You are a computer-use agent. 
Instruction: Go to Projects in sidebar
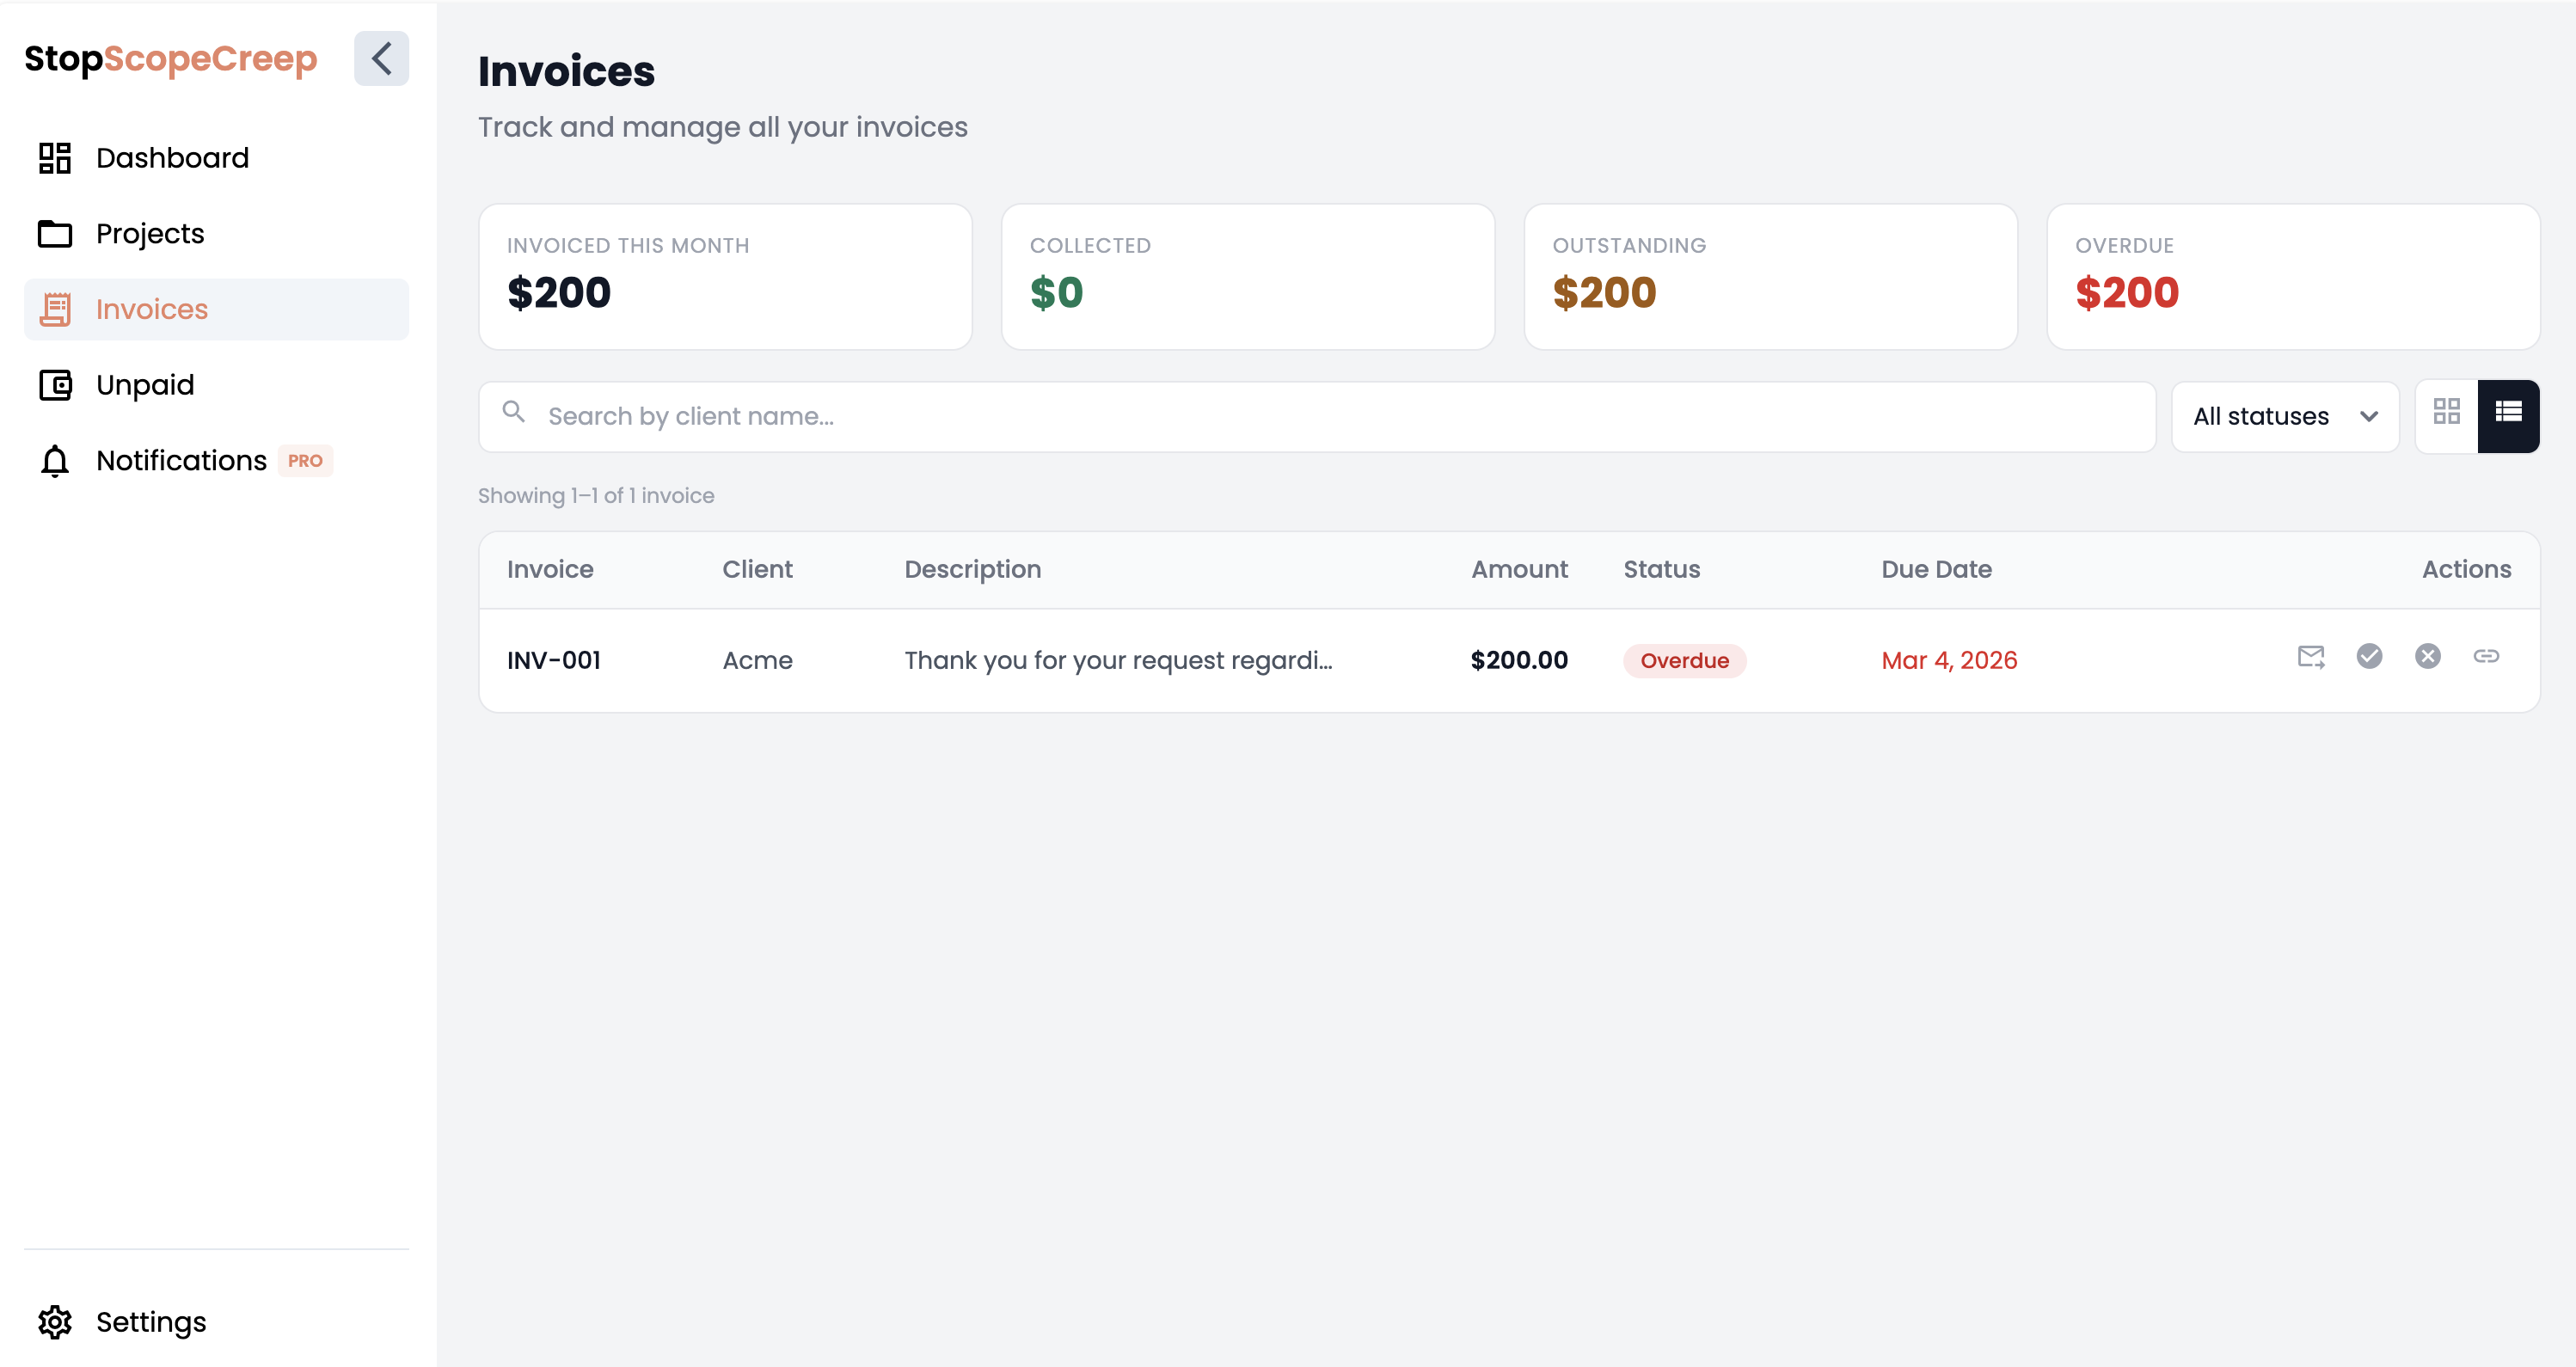pos(150,234)
